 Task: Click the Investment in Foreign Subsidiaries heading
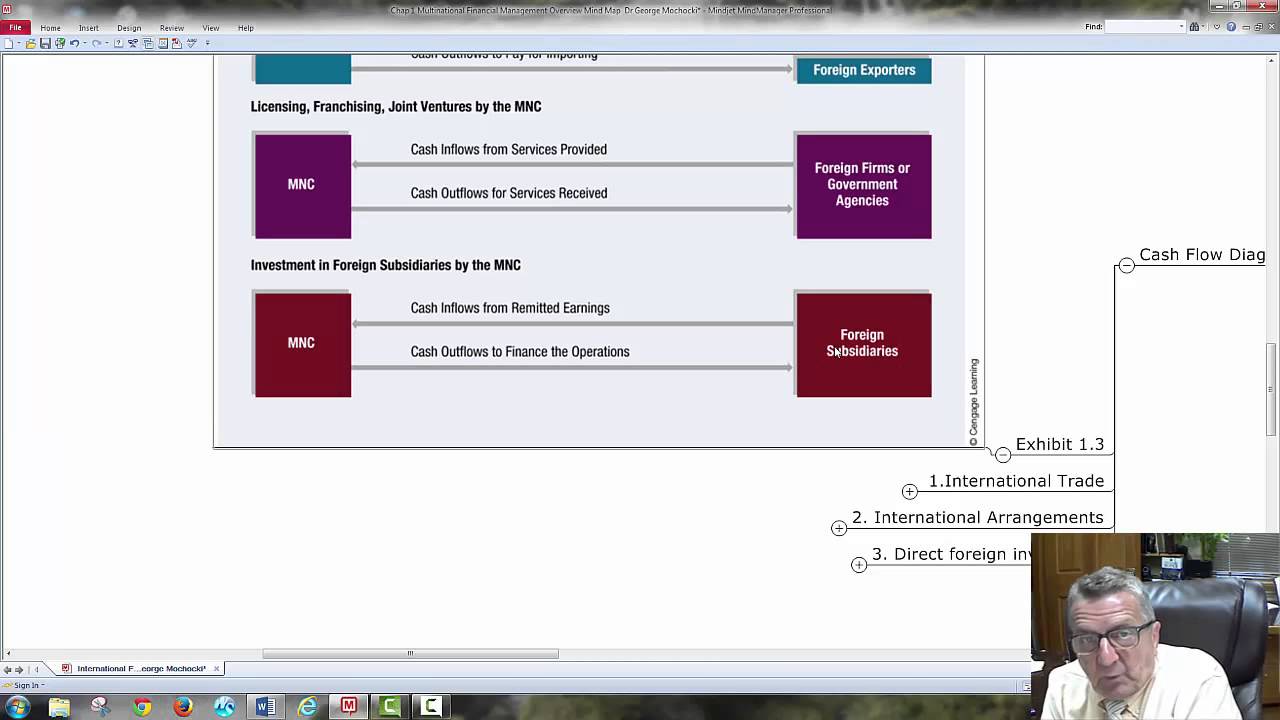pyautogui.click(x=386, y=265)
